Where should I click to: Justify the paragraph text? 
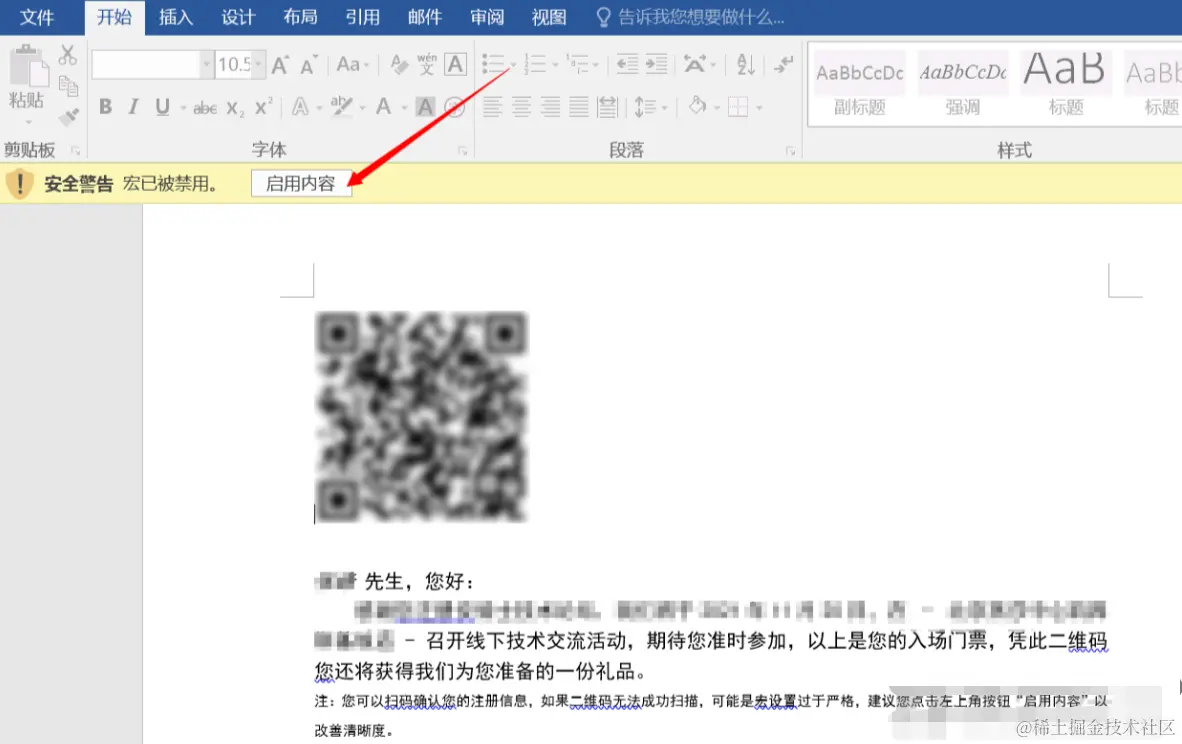(579, 107)
